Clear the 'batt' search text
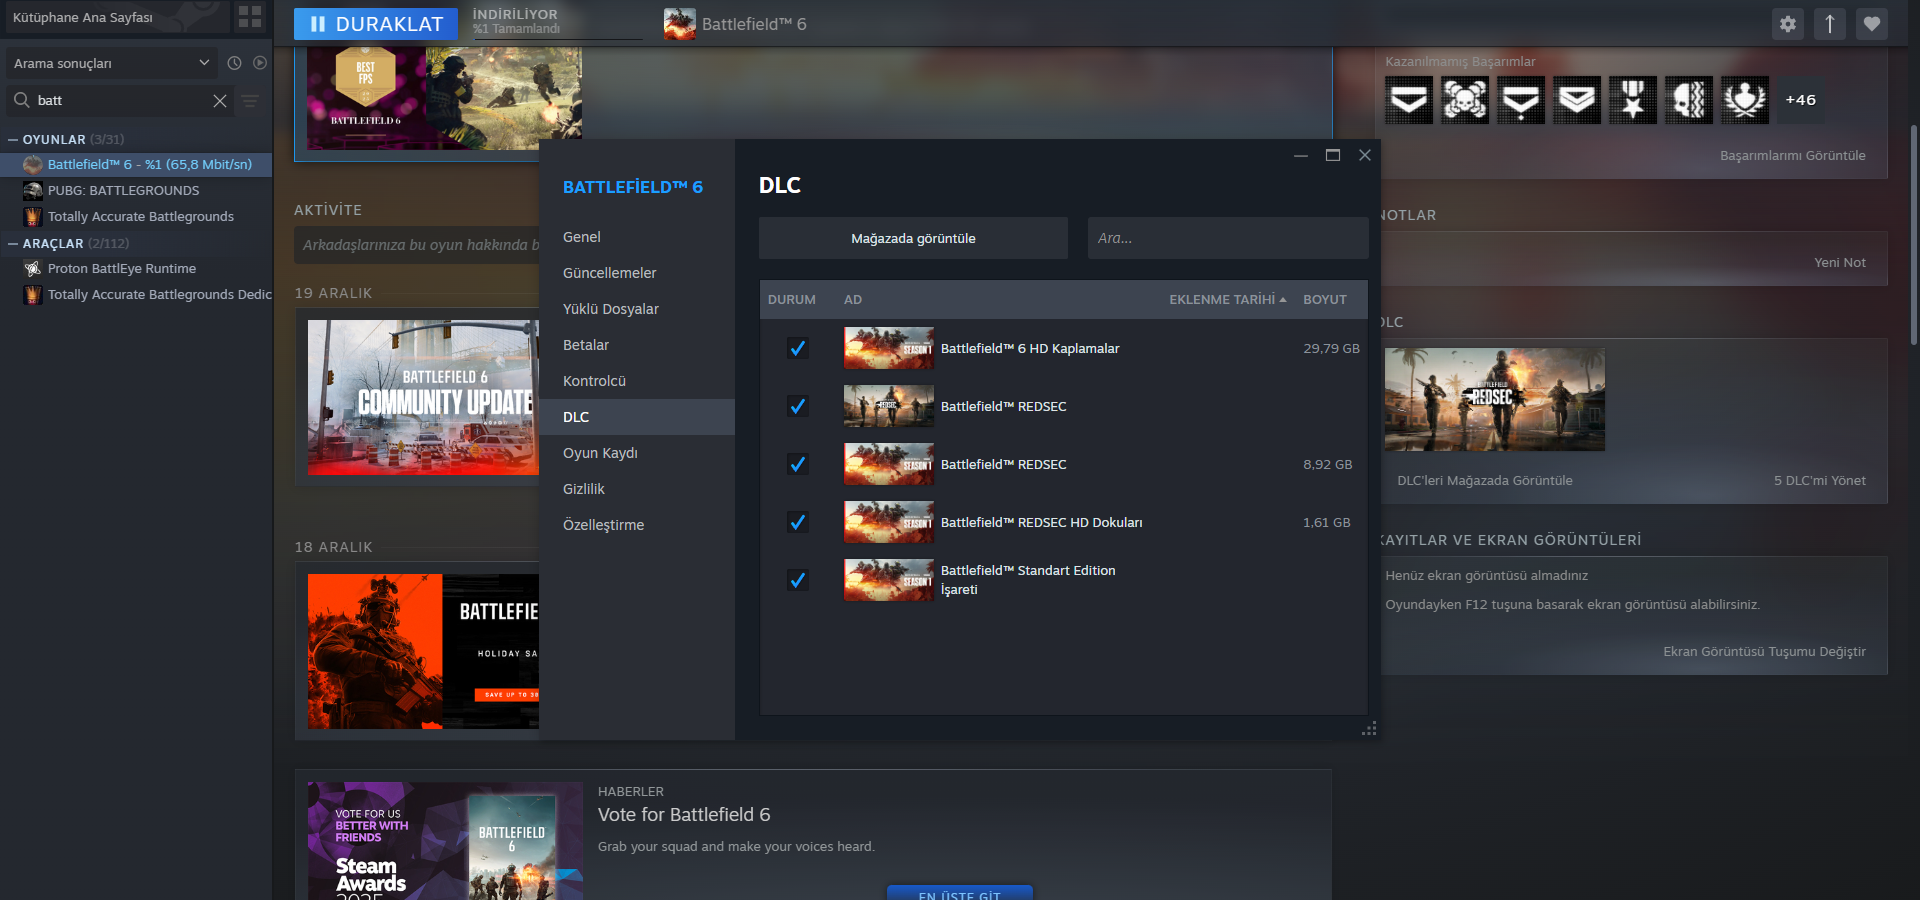 tap(220, 100)
